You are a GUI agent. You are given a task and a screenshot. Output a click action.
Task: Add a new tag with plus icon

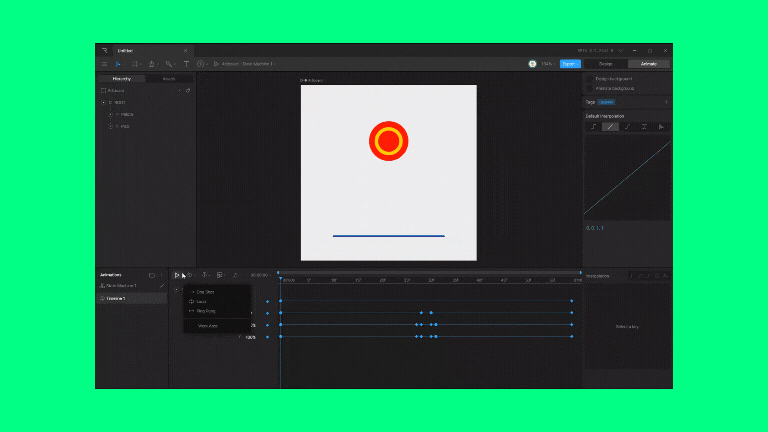coord(666,102)
